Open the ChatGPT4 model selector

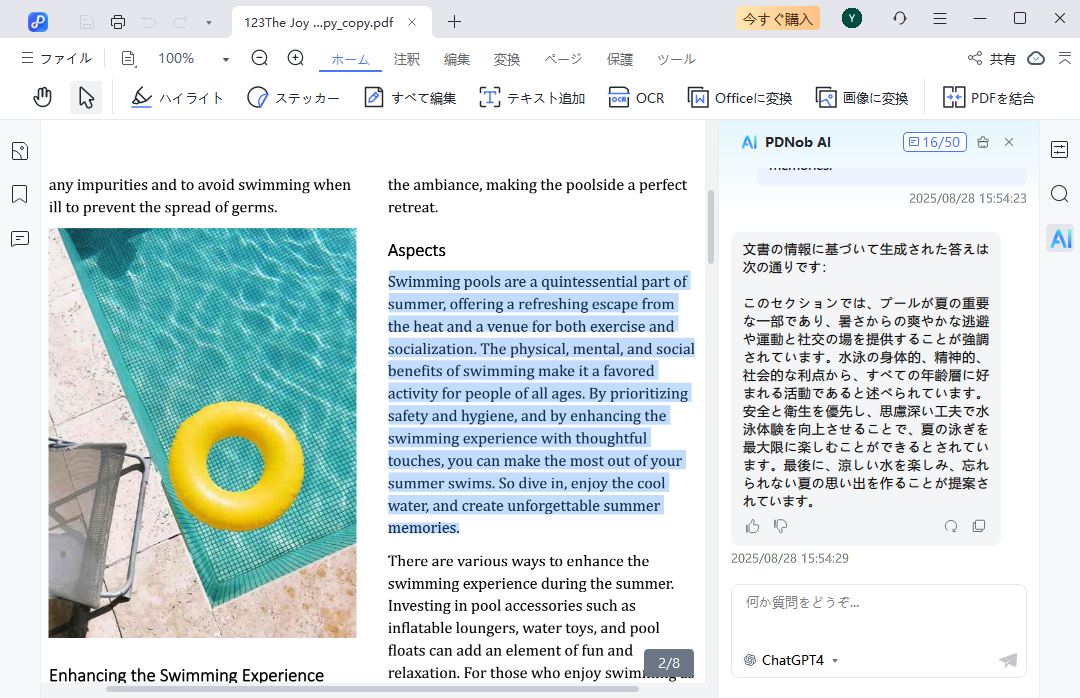click(x=790, y=660)
